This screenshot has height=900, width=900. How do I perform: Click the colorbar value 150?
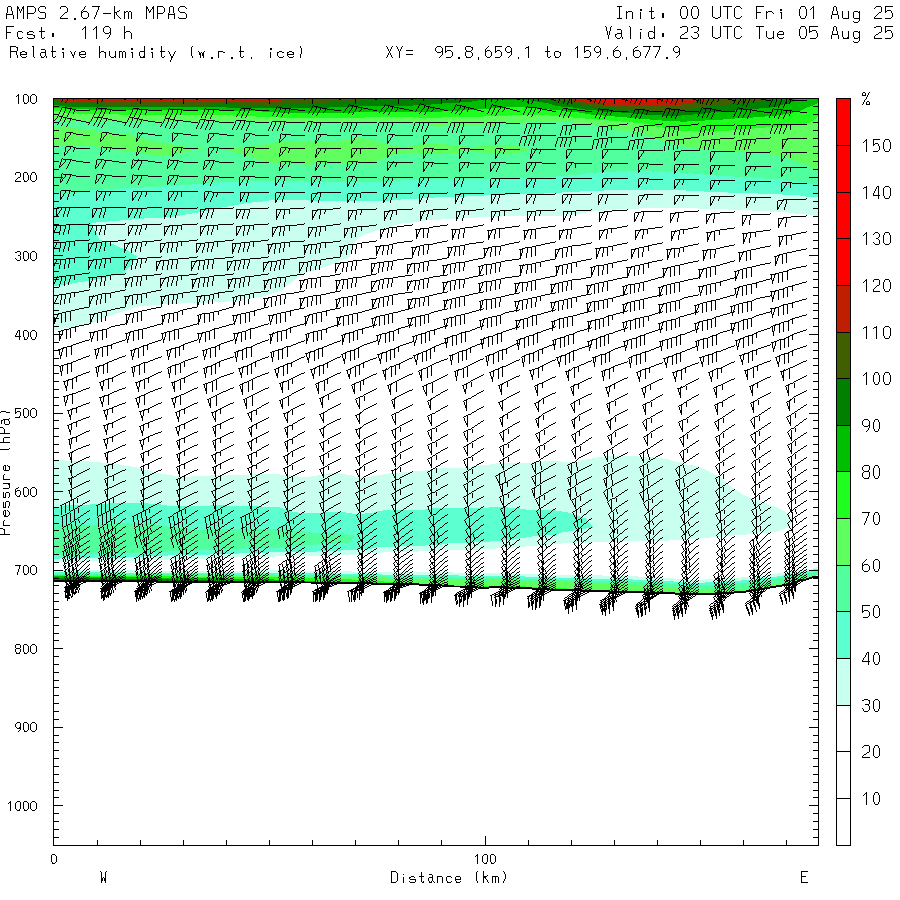coord(876,146)
